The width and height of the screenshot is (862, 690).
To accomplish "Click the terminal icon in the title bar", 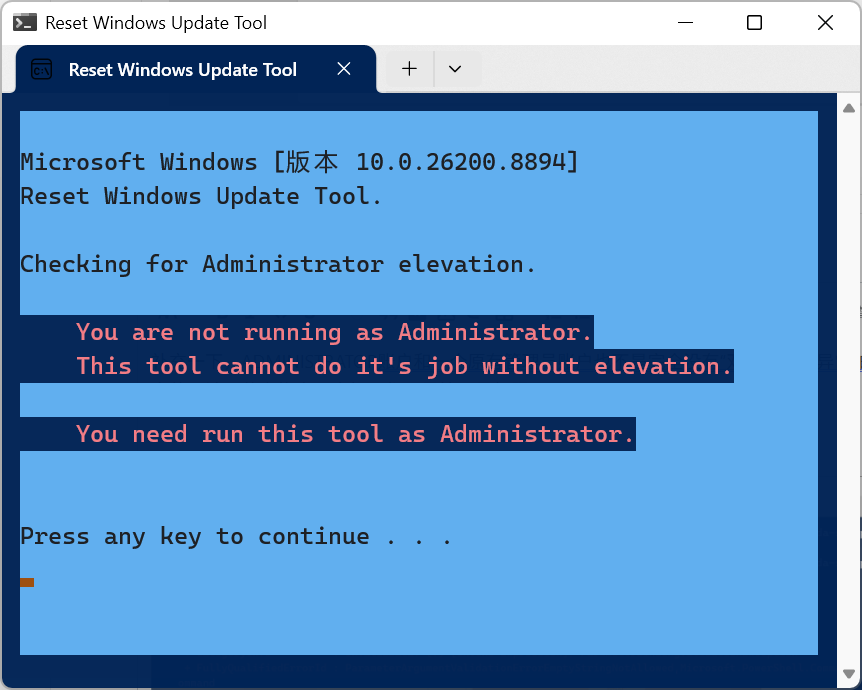I will pos(25,23).
